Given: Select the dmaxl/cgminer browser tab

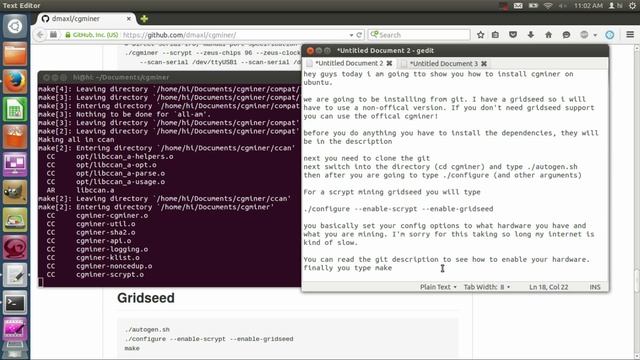Looking at the screenshot, I should click(86, 19).
